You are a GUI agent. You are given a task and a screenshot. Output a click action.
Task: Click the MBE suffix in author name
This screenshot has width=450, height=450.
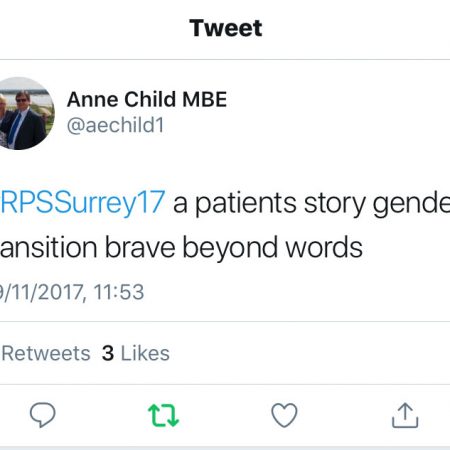pyautogui.click(x=205, y=99)
